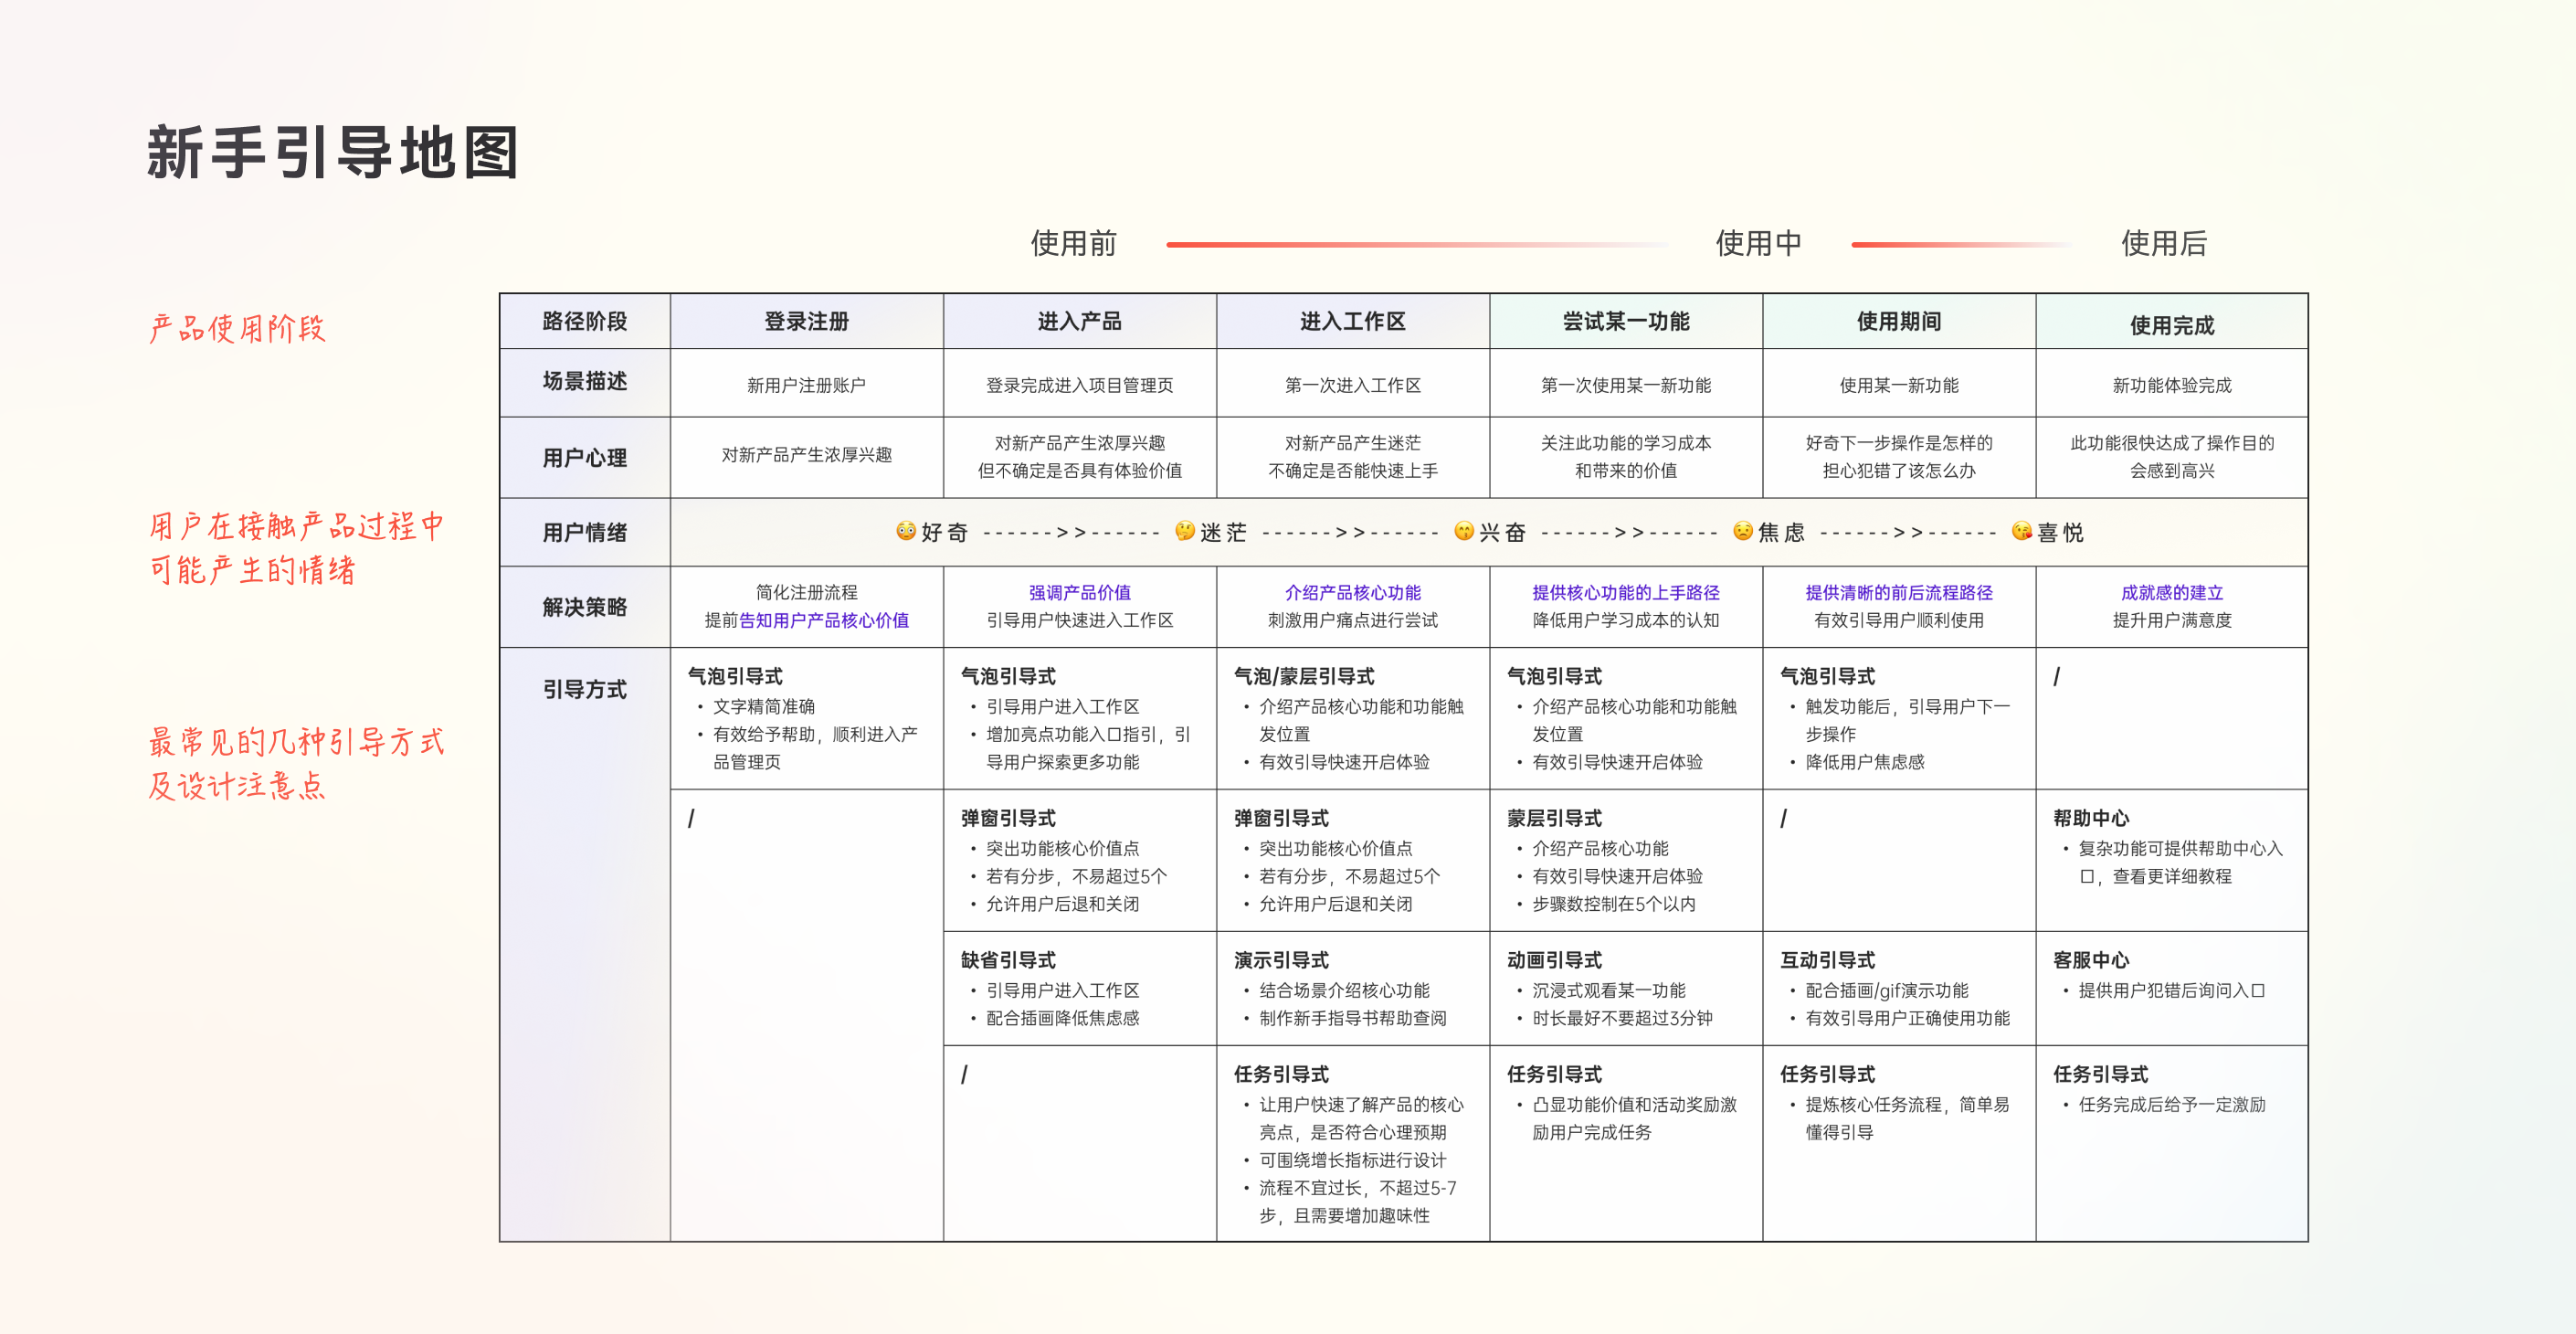Click the purple text 介绍产品核心功能
The image size is (2576, 1334).
tap(1352, 593)
